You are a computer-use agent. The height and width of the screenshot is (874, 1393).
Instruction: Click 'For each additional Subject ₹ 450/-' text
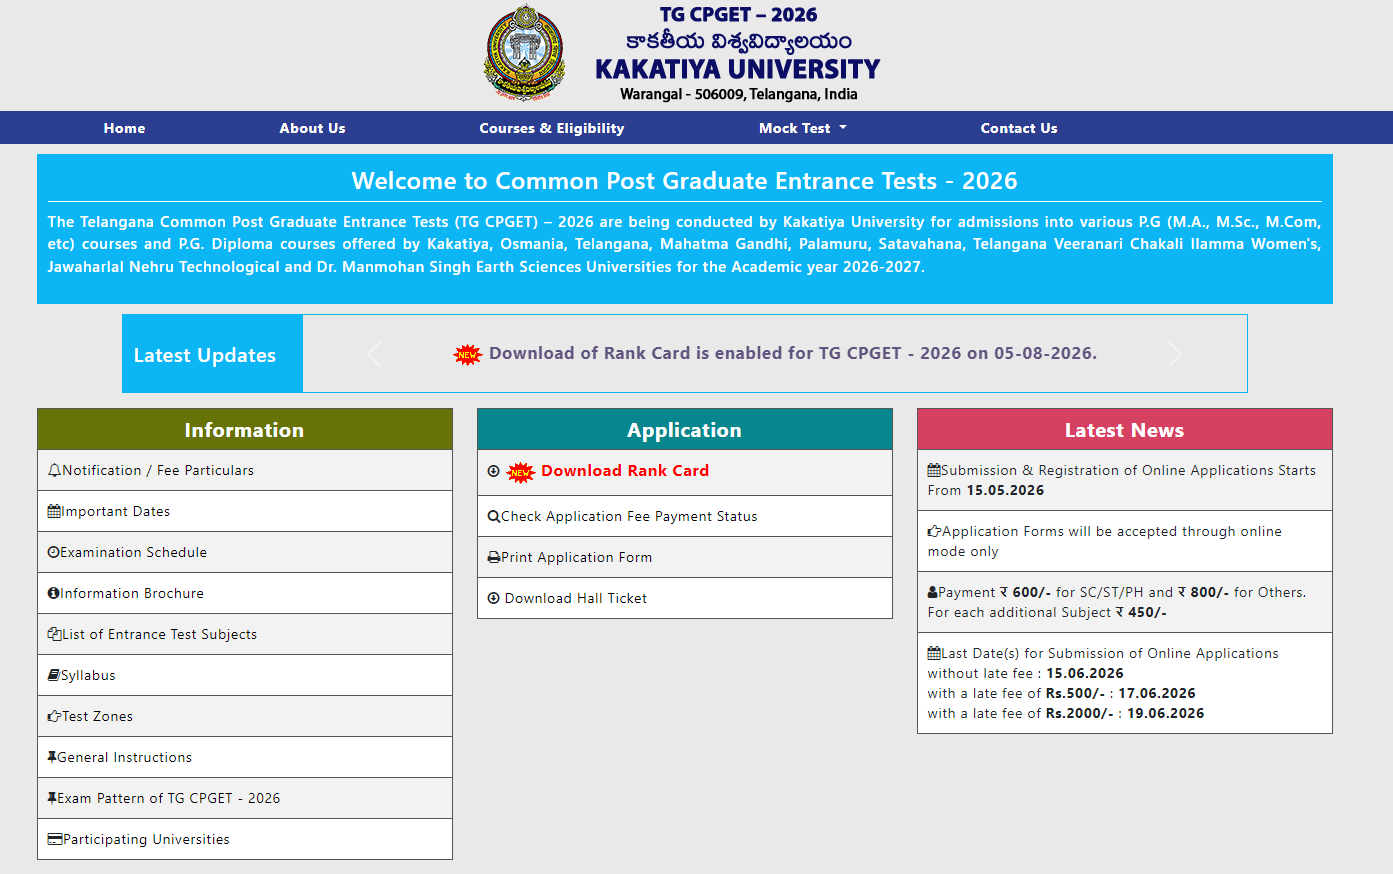pos(1047,612)
